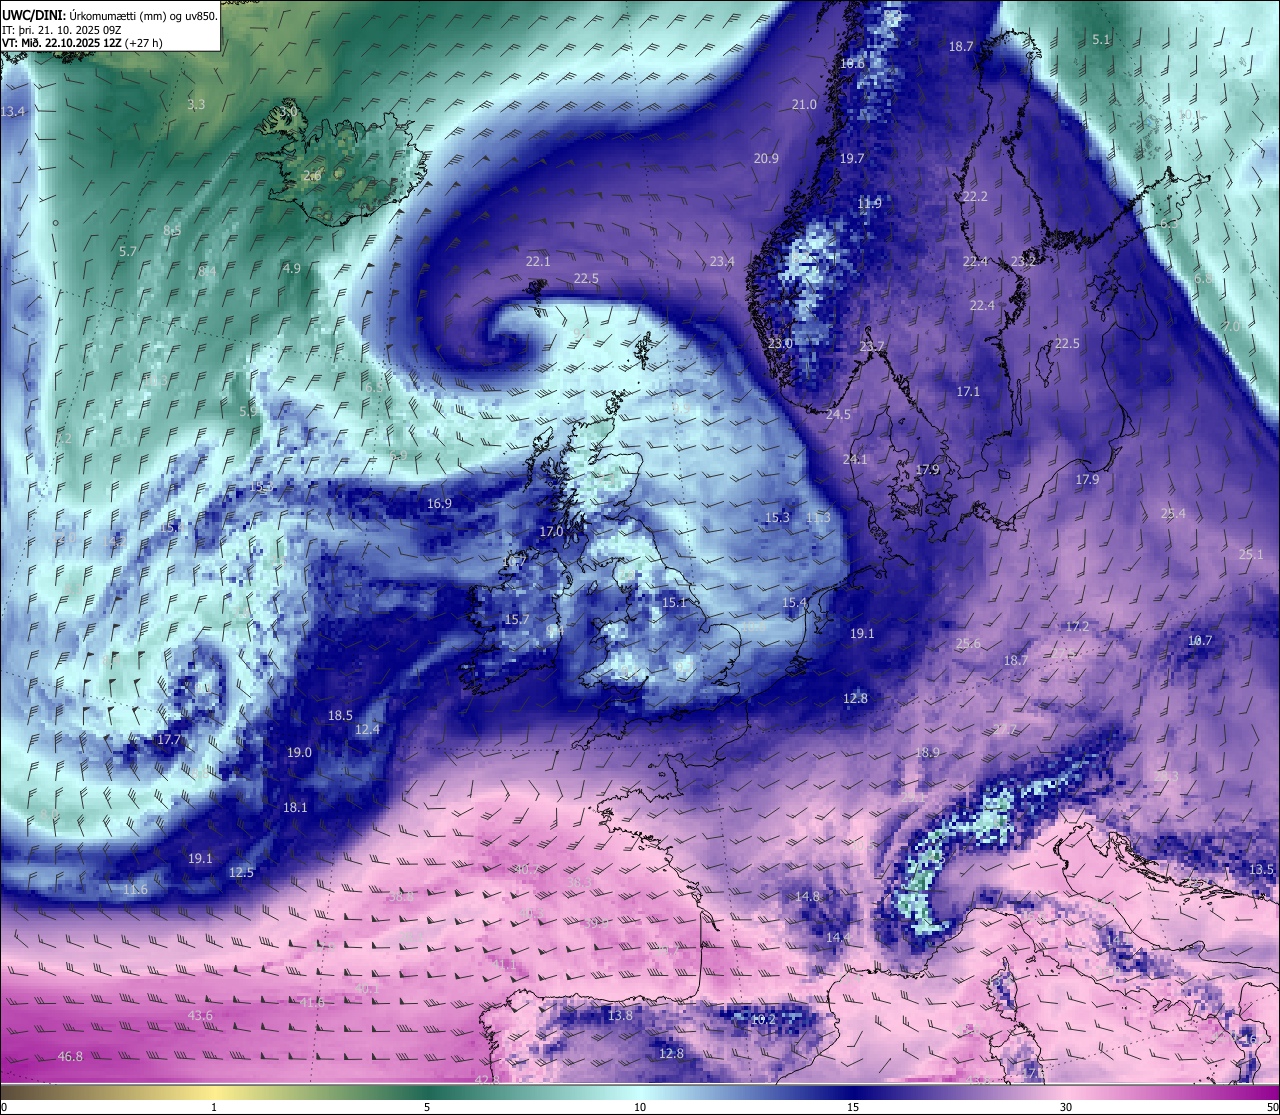The width and height of the screenshot is (1280, 1115).
Task: Click the 17.7 value near the Atlantic swirl
Action: [x=169, y=739]
